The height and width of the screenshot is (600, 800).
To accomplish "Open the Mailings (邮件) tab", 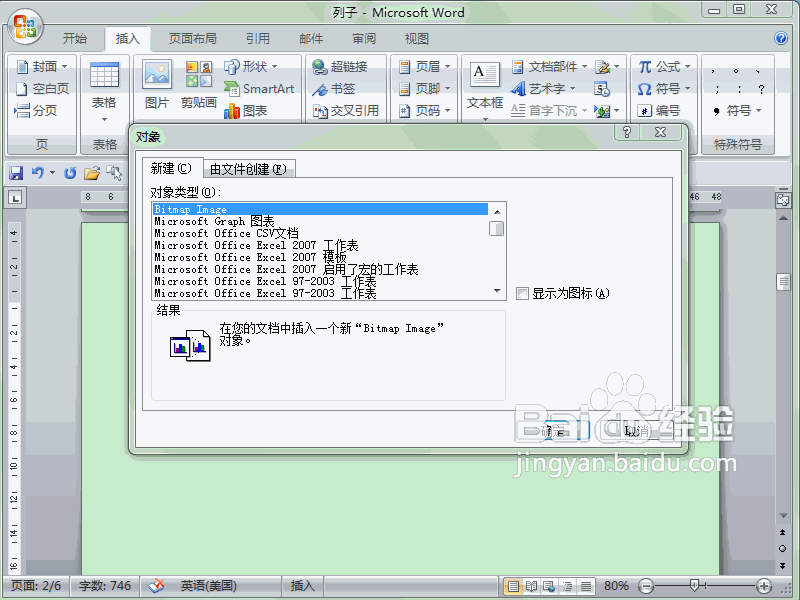I will pyautogui.click(x=311, y=39).
